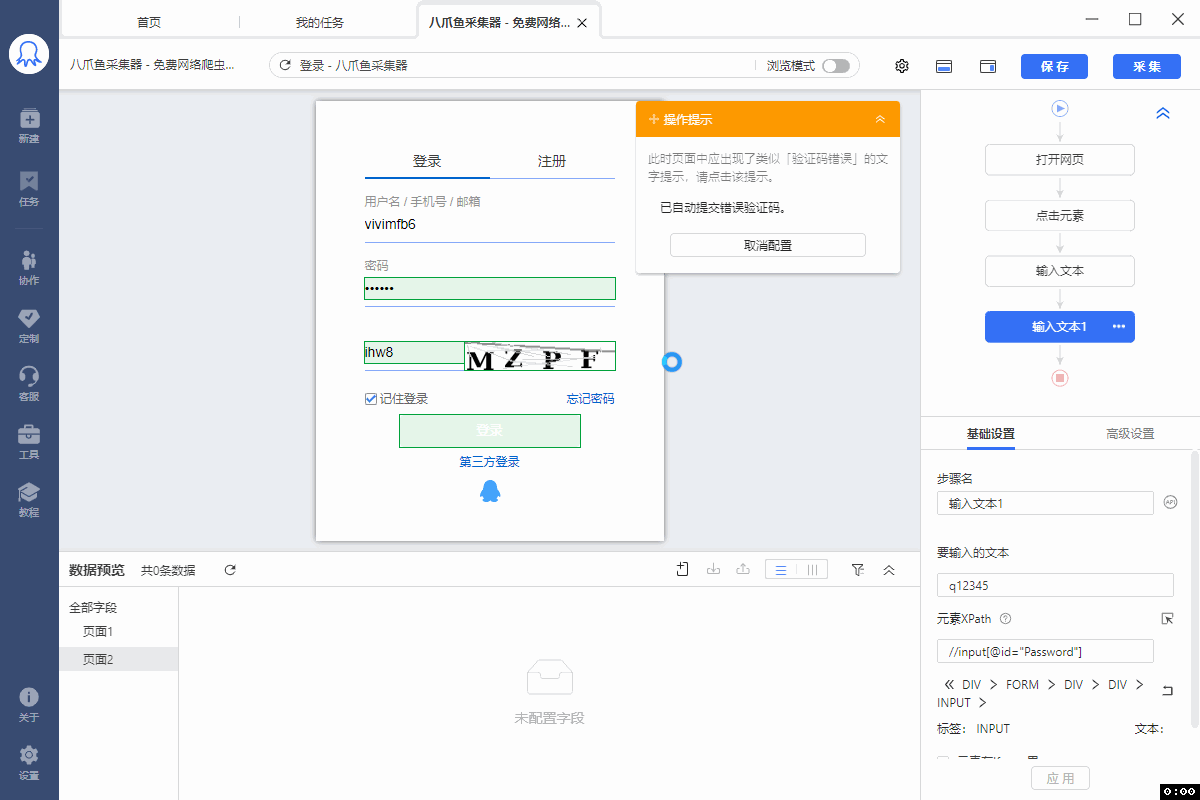Image resolution: width=1200 pixels, height=800 pixels.
Task: Click the 忘记密码 link
Action: click(x=591, y=399)
